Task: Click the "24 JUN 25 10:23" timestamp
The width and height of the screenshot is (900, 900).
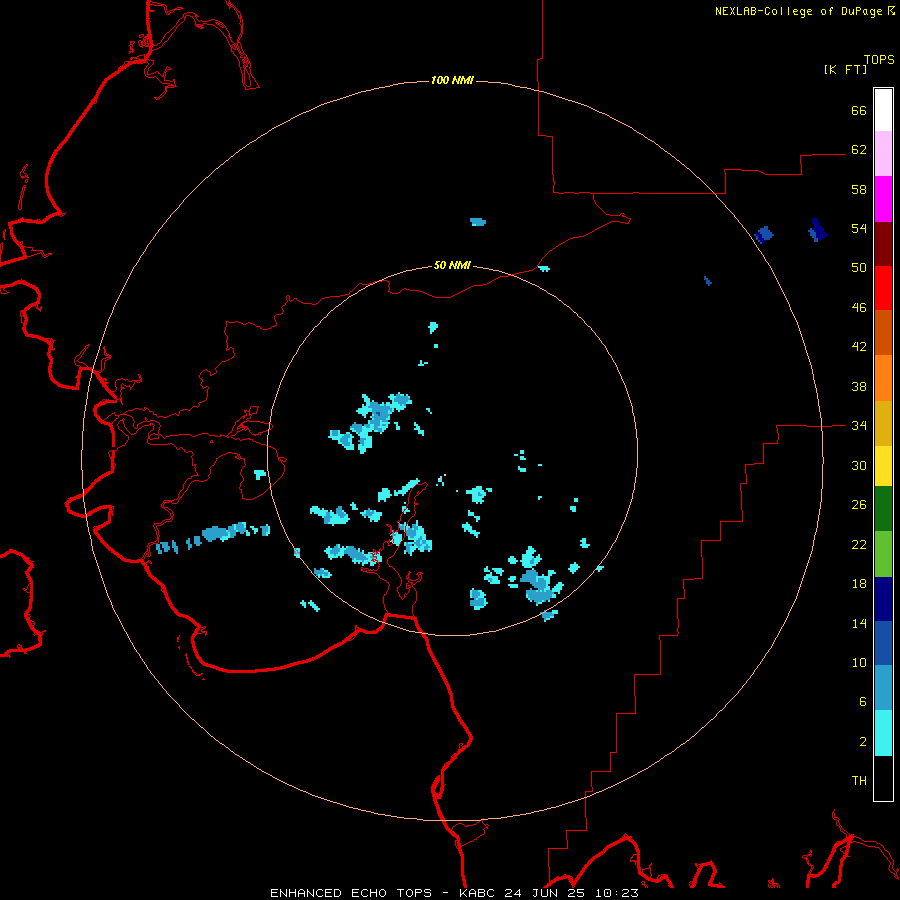Action: (572, 893)
